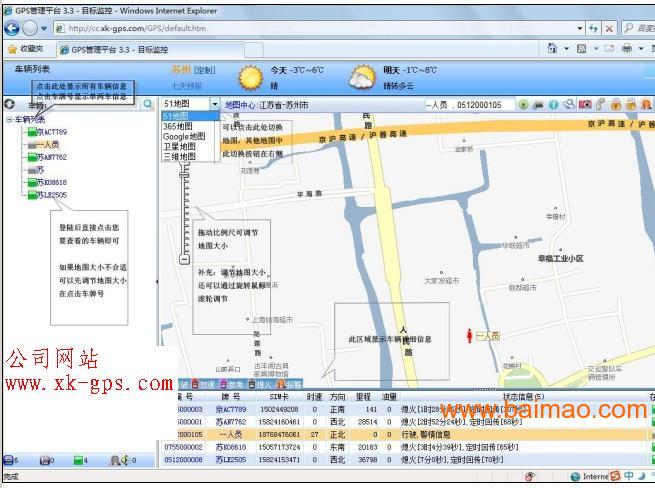Click the IE page refresh arrows button

pyautogui.click(x=593, y=28)
